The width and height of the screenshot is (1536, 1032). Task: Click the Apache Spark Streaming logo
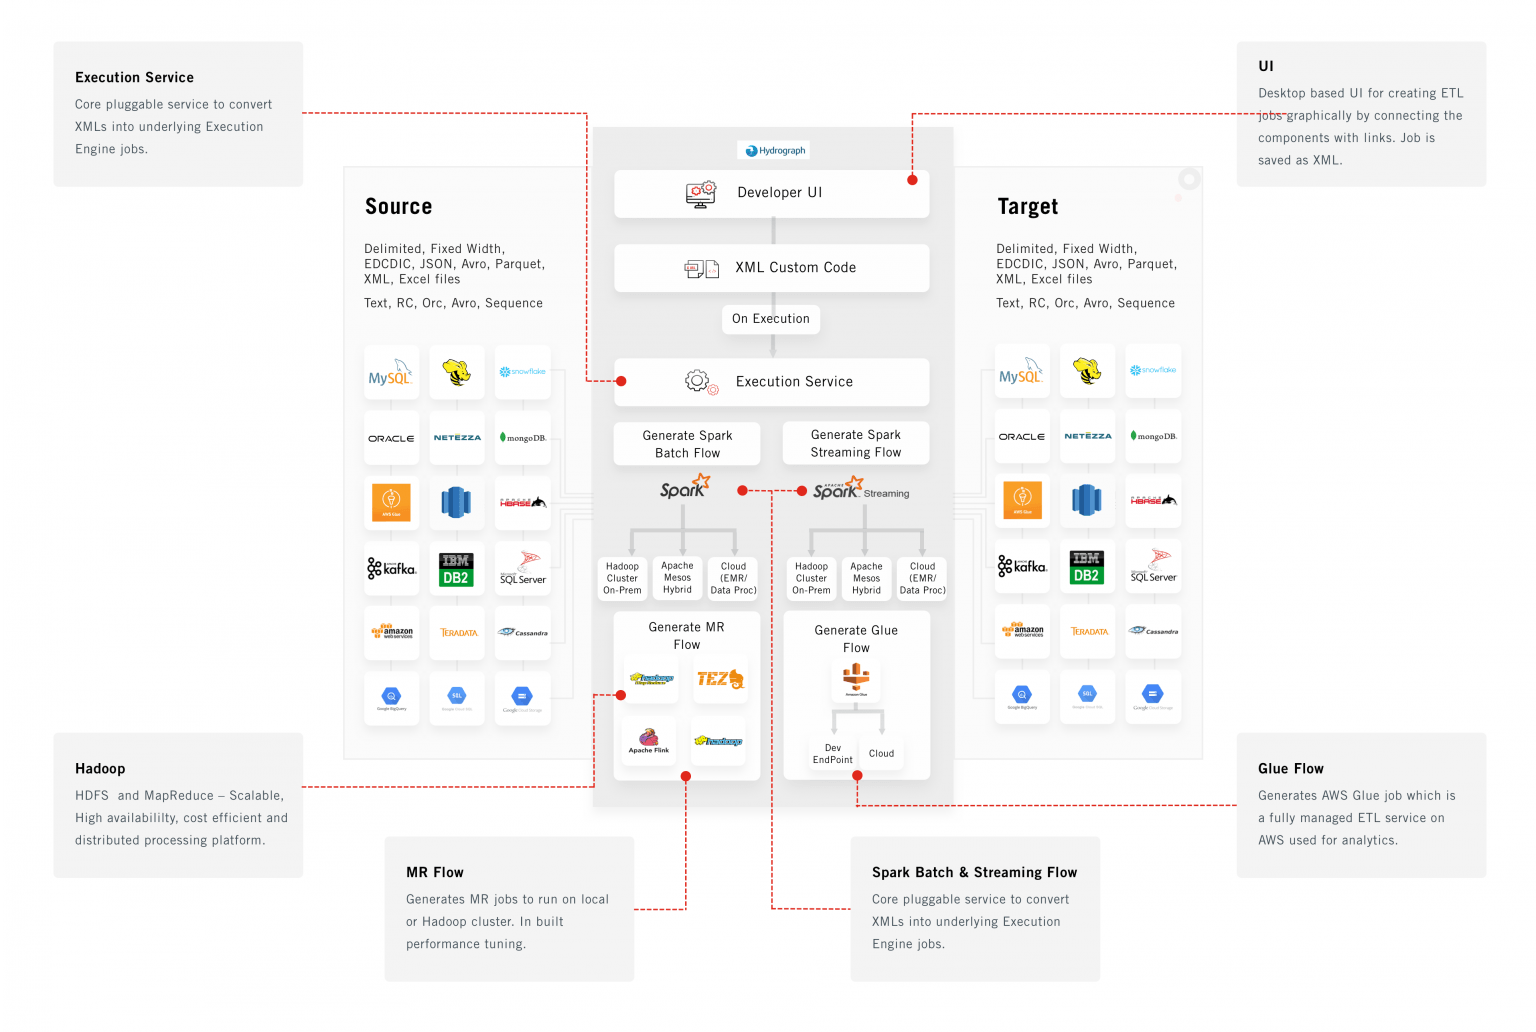[x=861, y=489]
